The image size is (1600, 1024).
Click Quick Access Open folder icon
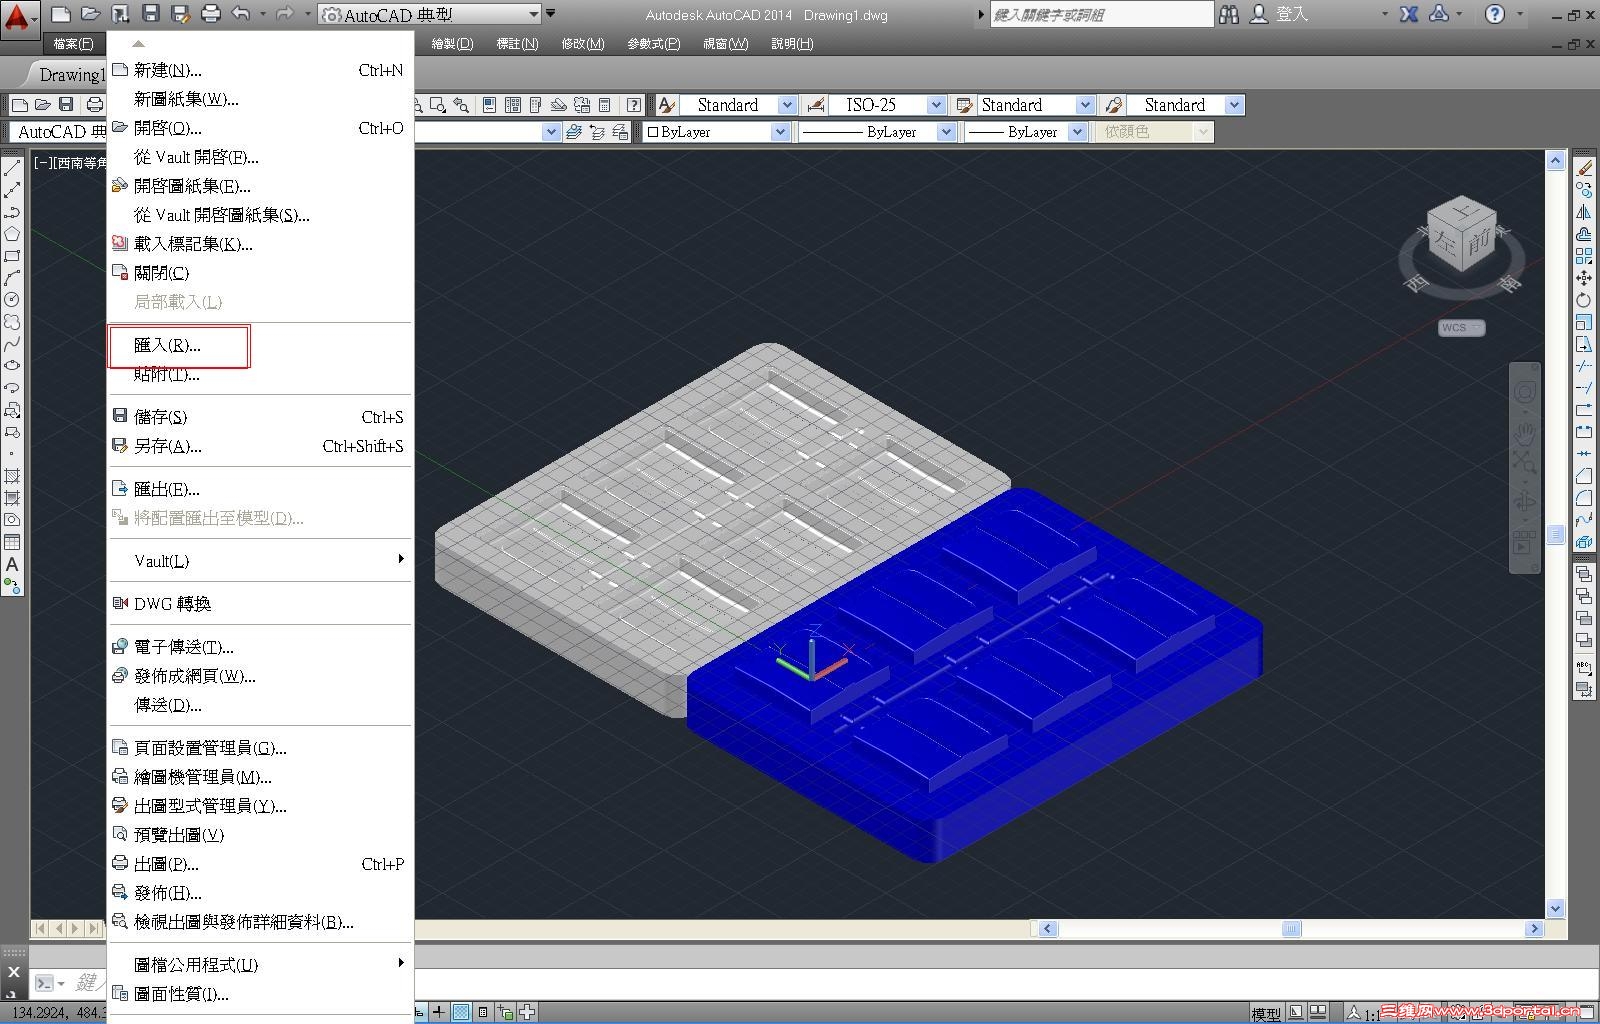coord(91,14)
